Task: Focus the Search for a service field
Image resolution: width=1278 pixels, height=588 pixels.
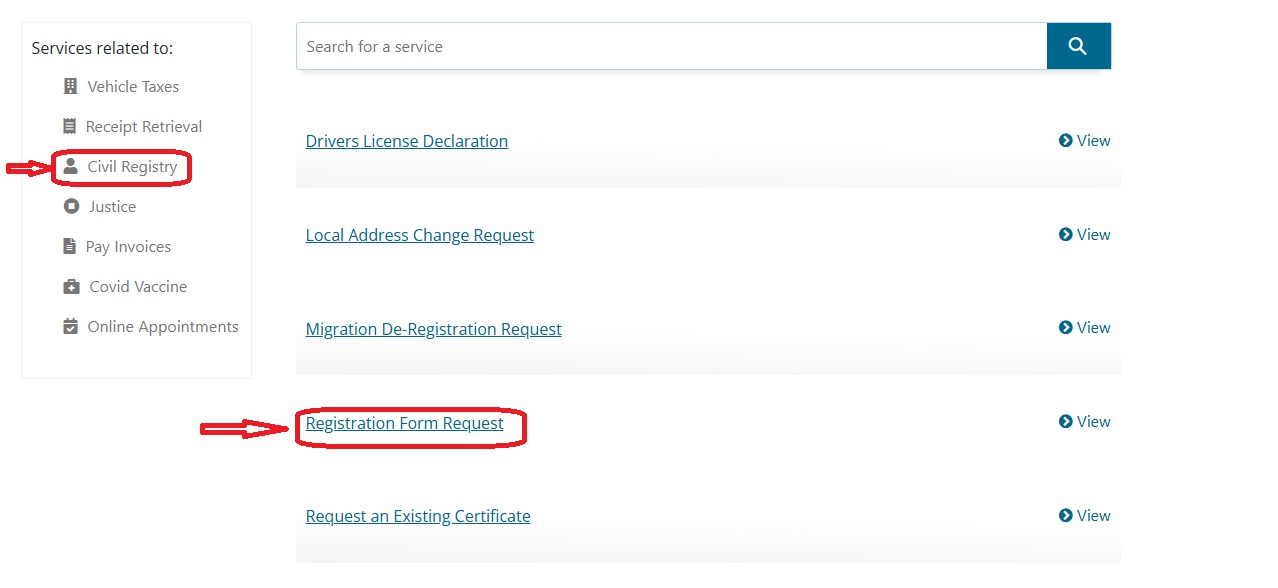Action: coord(670,47)
